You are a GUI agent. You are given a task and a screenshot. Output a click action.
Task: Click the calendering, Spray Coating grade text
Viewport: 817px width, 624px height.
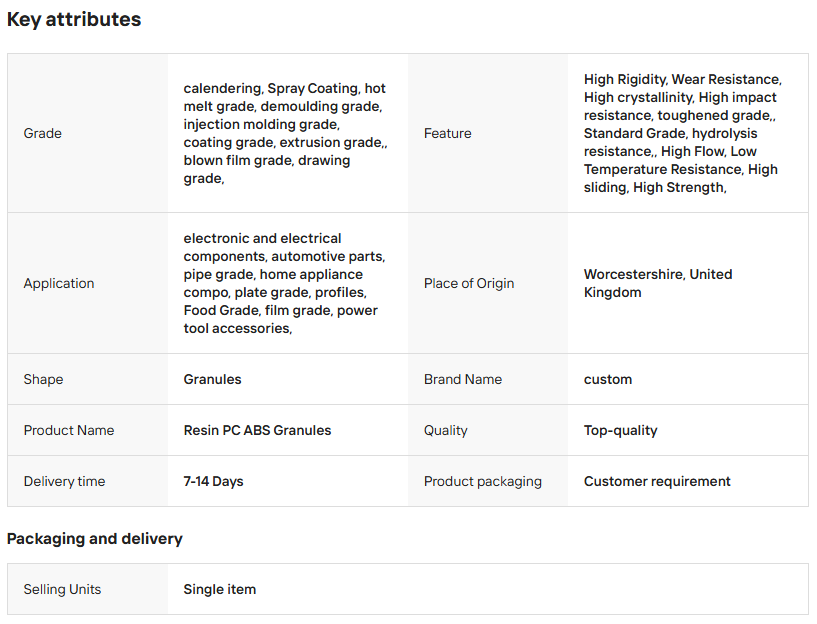tap(285, 133)
